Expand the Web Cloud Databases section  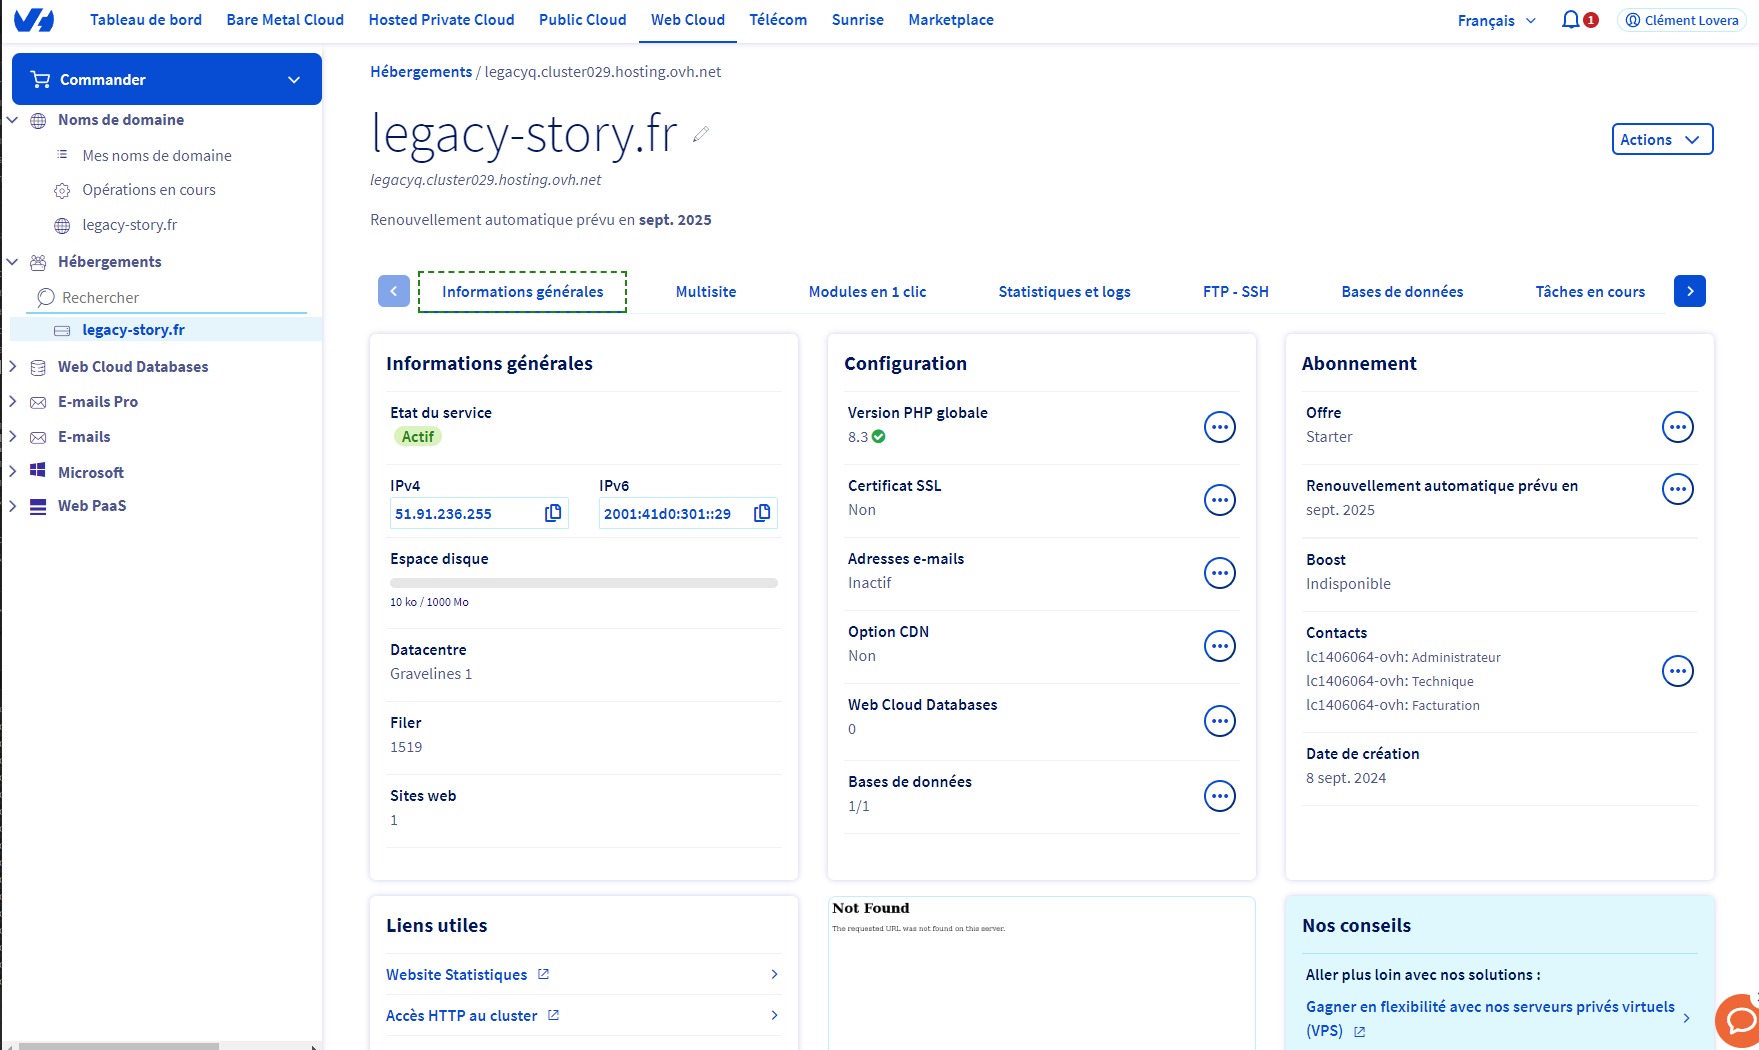point(13,367)
